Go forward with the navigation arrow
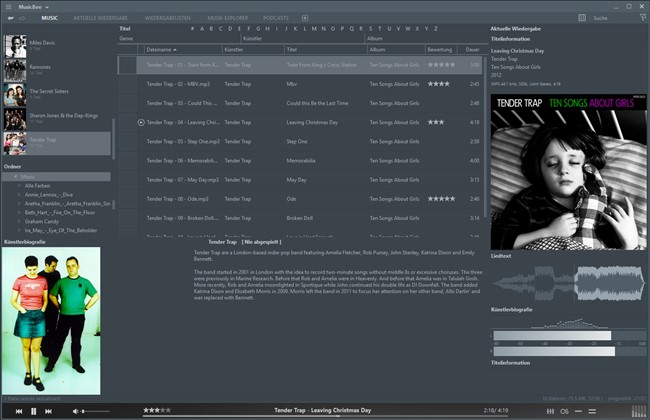650x420 pixels. click(x=22, y=18)
